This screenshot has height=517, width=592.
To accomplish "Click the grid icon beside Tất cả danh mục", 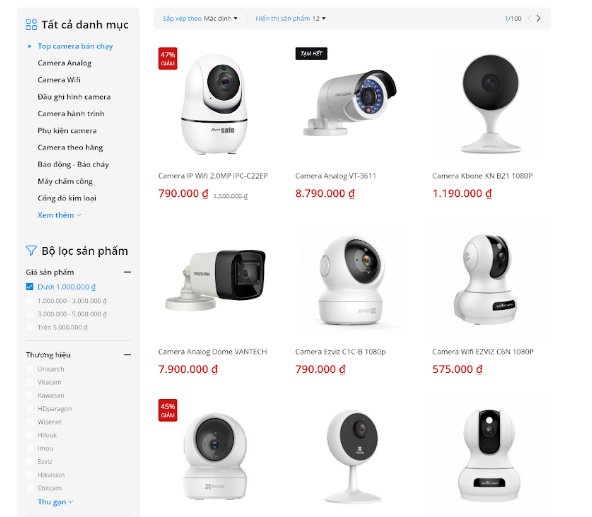I will pyautogui.click(x=31, y=25).
